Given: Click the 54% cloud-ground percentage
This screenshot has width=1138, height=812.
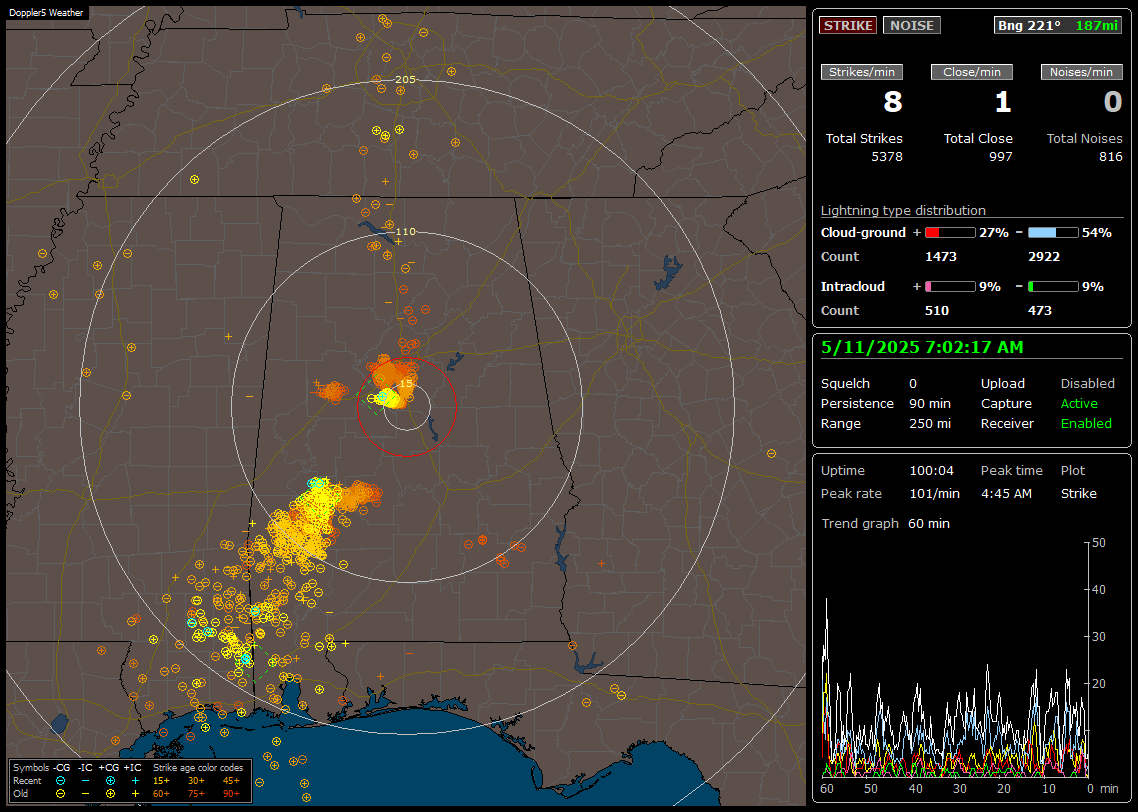Looking at the screenshot, I should [1097, 233].
